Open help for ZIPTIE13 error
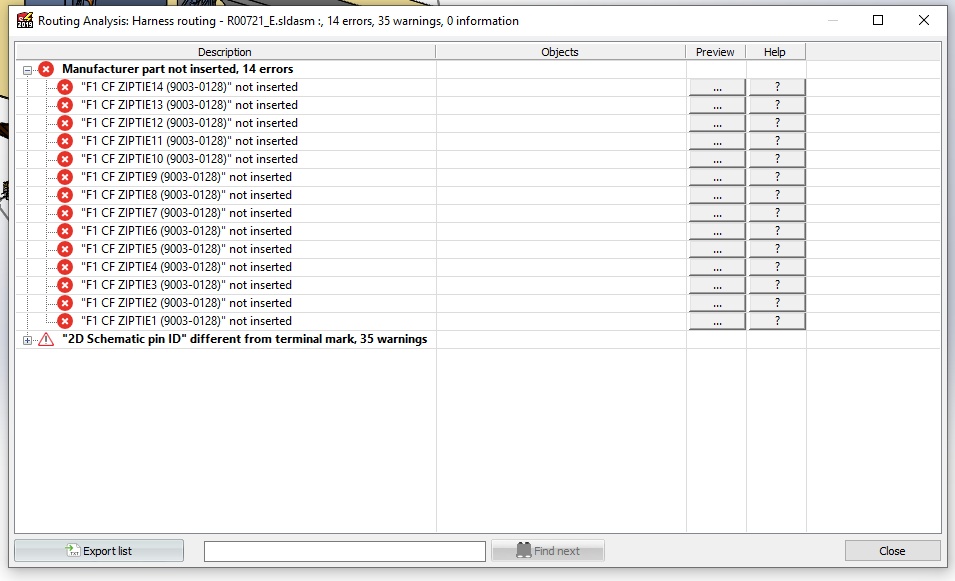 (x=777, y=105)
